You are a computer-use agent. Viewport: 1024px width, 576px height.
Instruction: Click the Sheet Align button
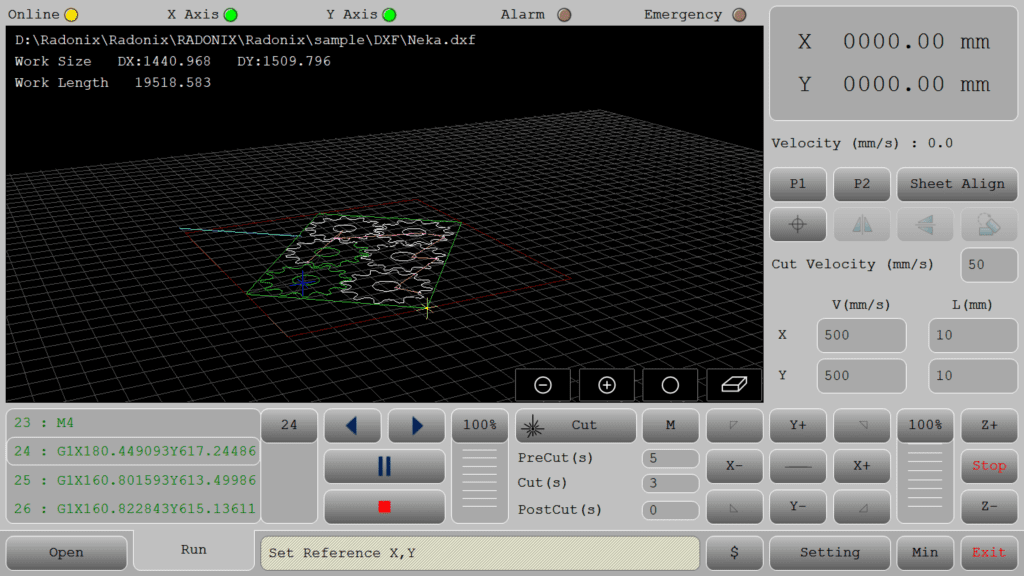click(x=957, y=184)
